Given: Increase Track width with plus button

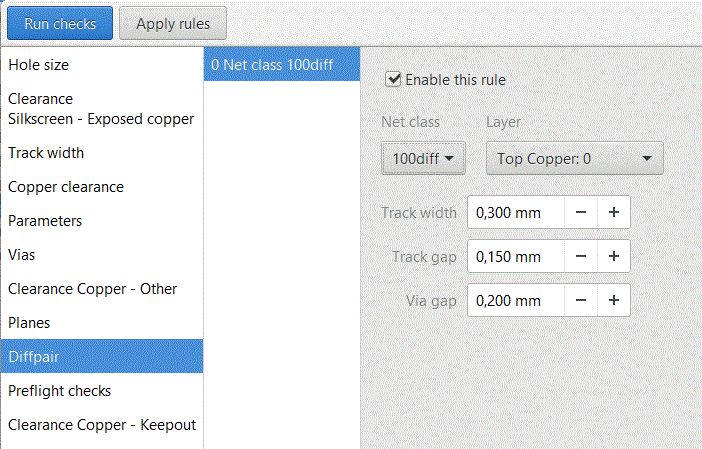Looking at the screenshot, I should click(614, 212).
